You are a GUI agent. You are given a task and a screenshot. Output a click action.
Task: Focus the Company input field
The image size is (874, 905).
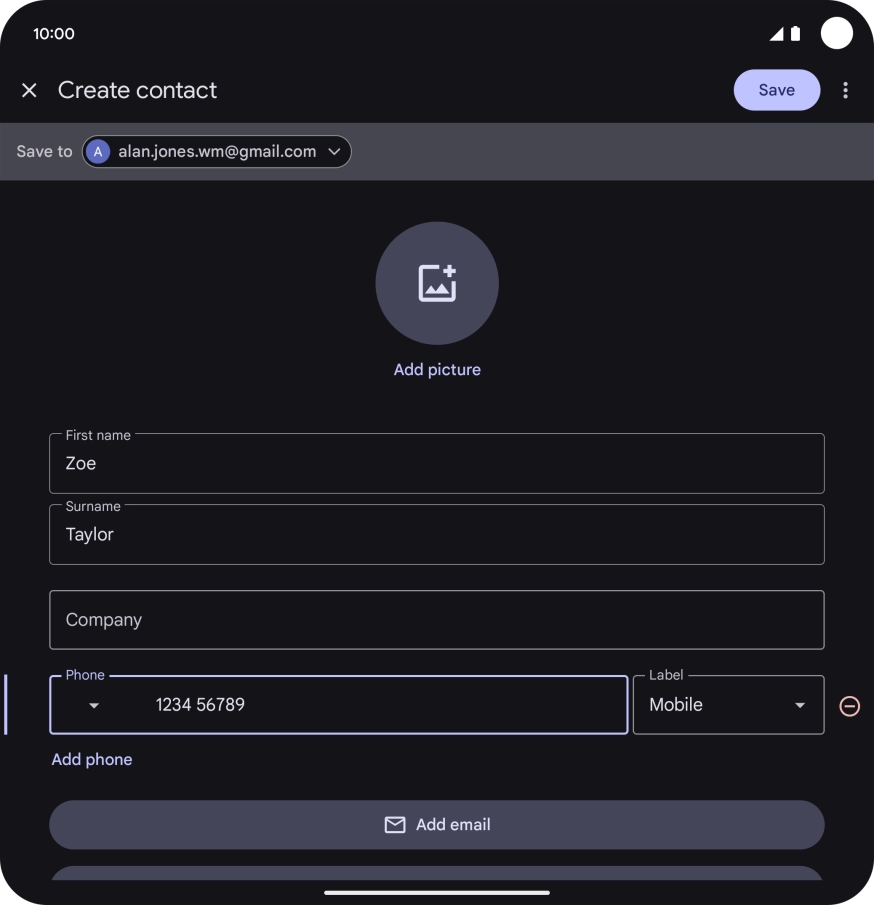pos(437,620)
